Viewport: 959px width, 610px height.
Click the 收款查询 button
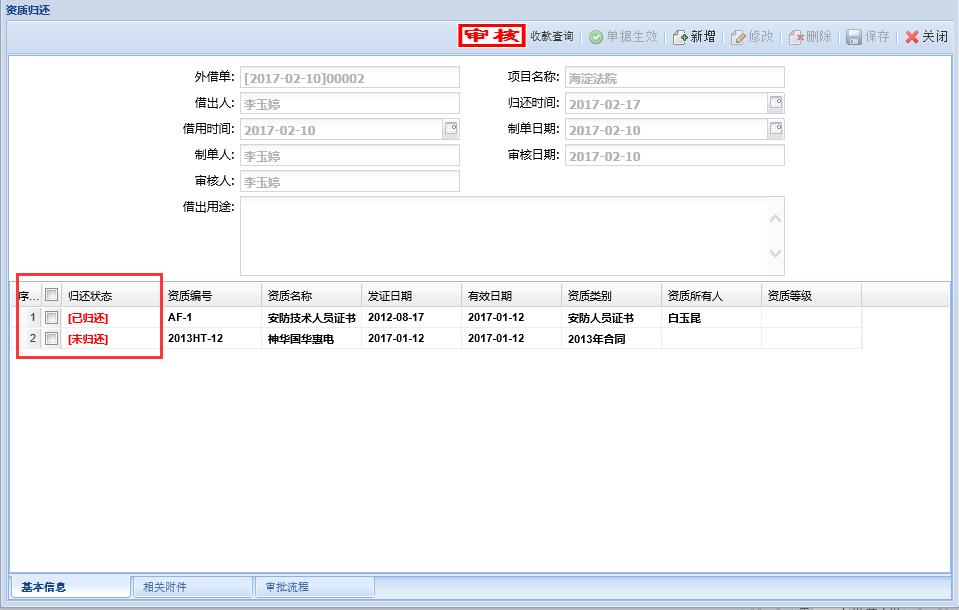click(552, 37)
